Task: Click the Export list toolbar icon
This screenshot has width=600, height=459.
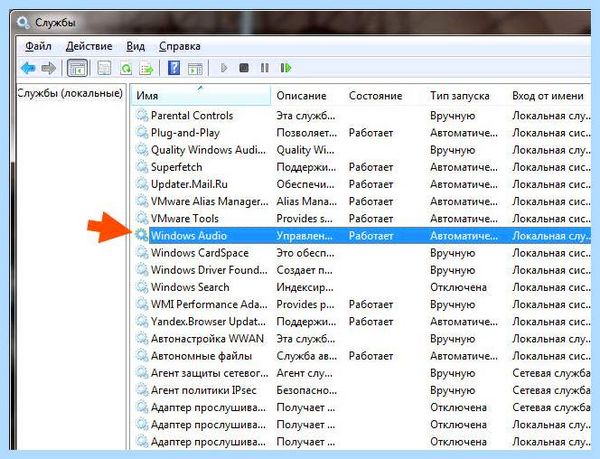Action: 147,68
